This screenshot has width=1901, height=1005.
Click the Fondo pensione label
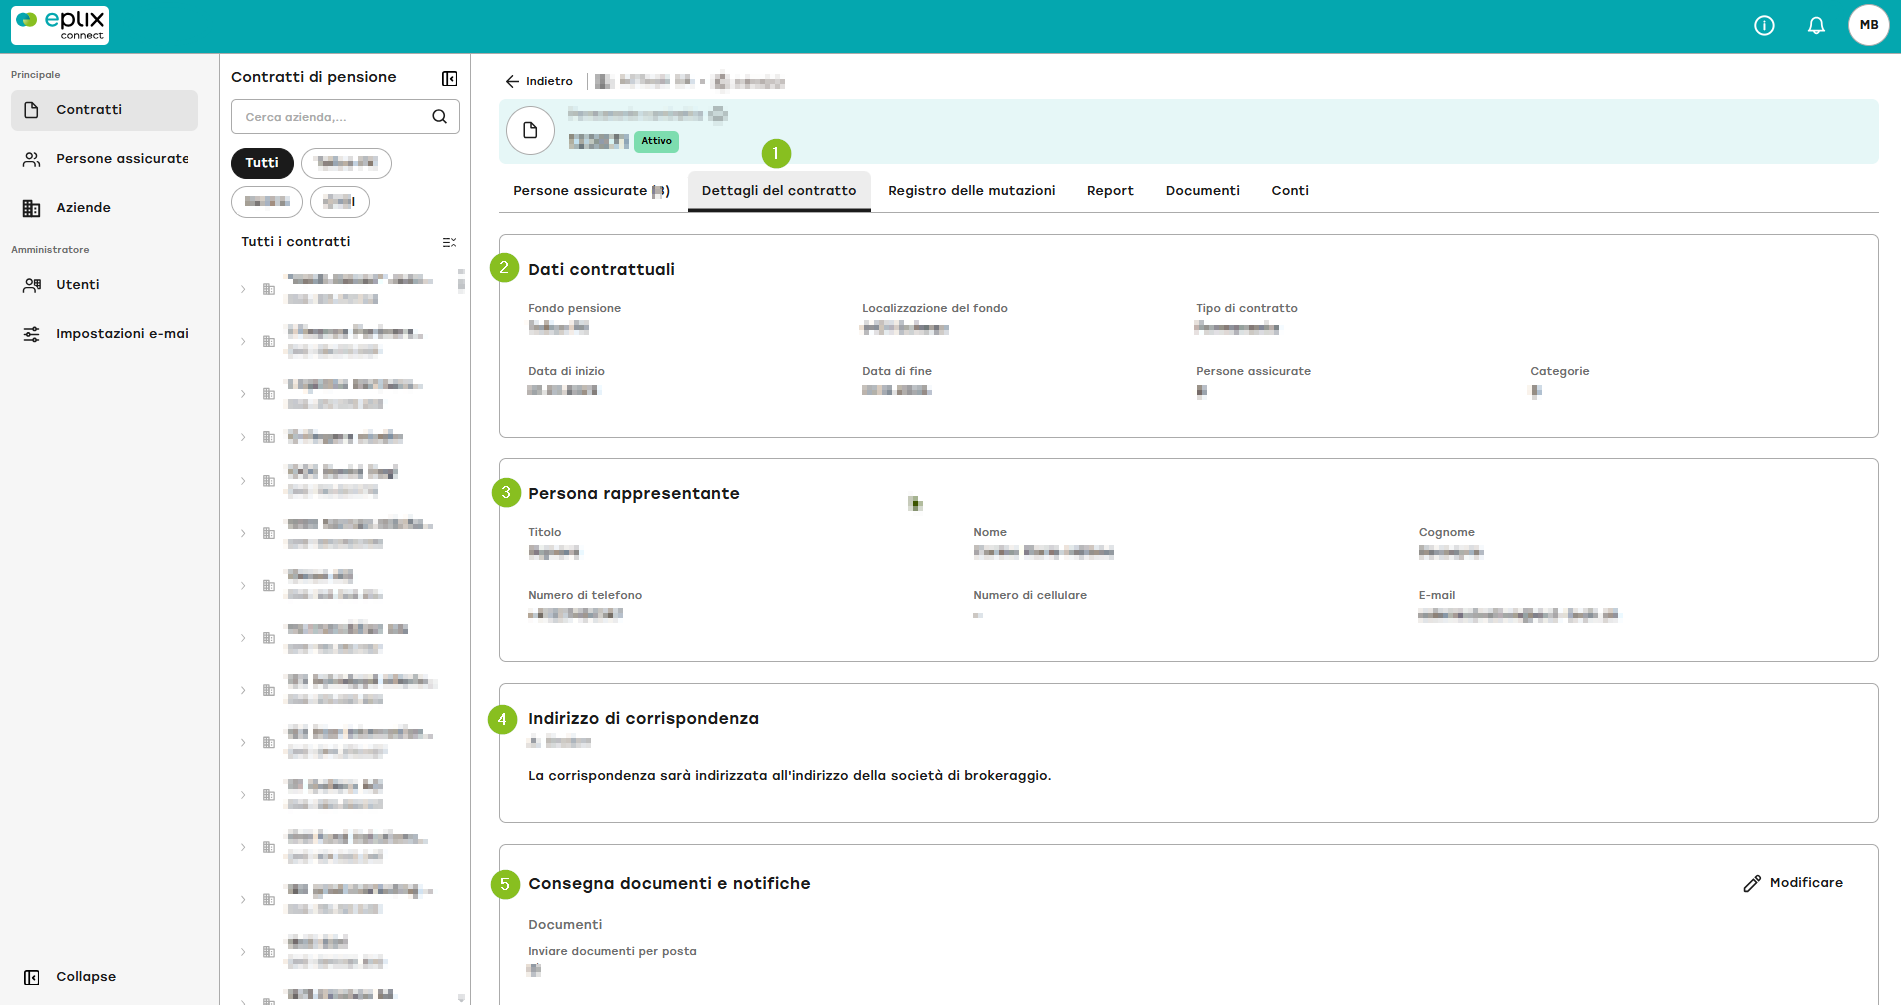coord(574,309)
